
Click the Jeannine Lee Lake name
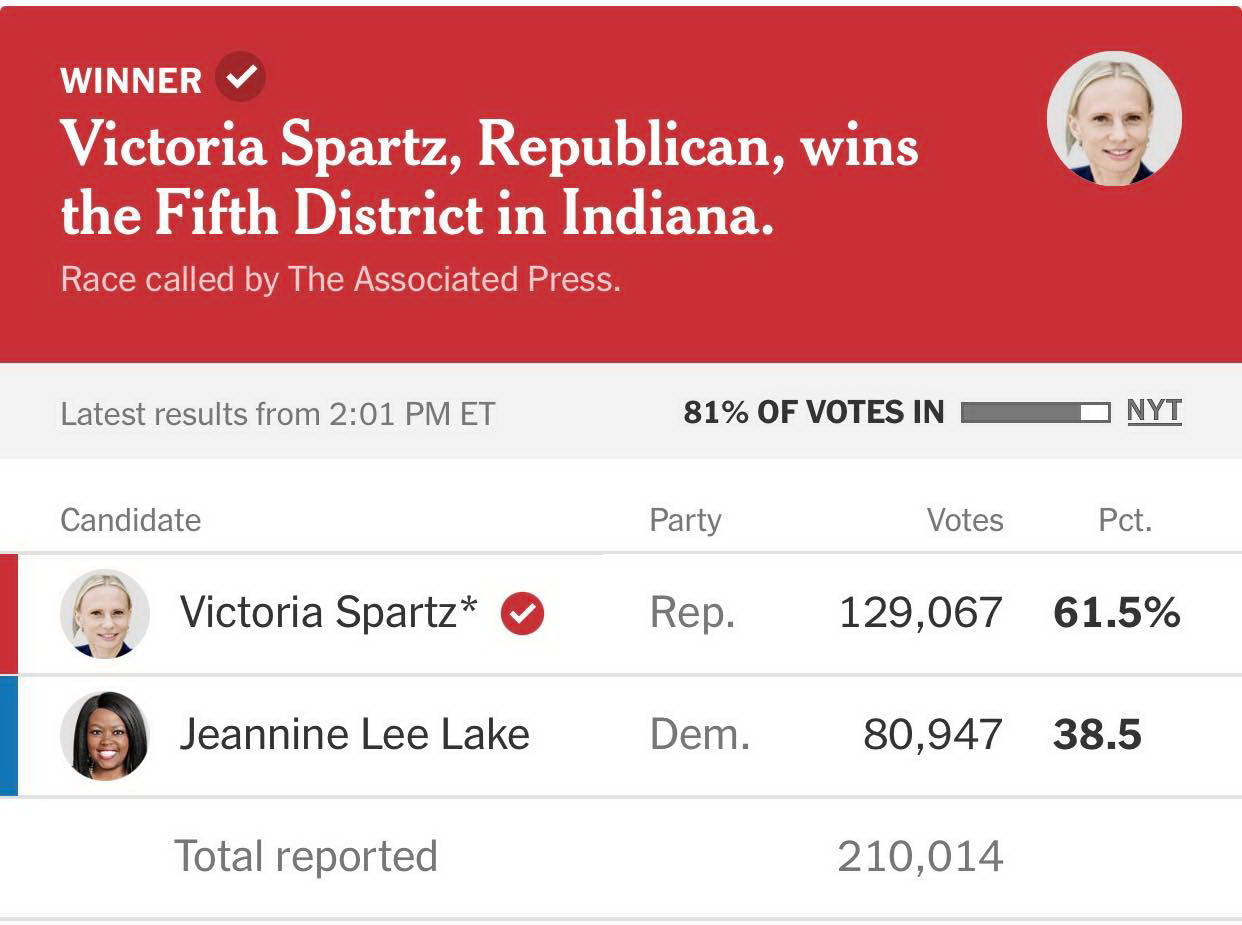354,735
